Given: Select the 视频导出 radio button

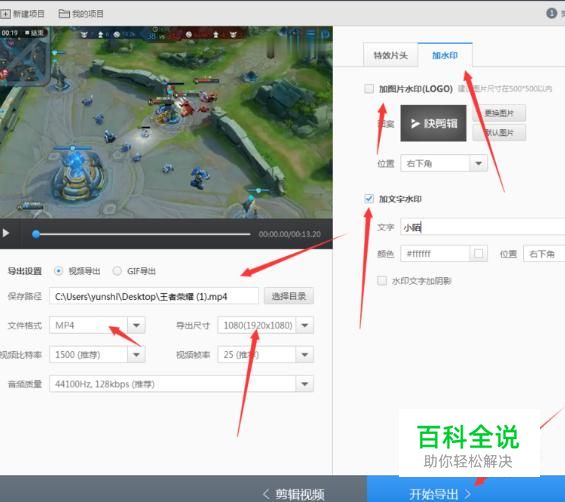Looking at the screenshot, I should coord(58,271).
